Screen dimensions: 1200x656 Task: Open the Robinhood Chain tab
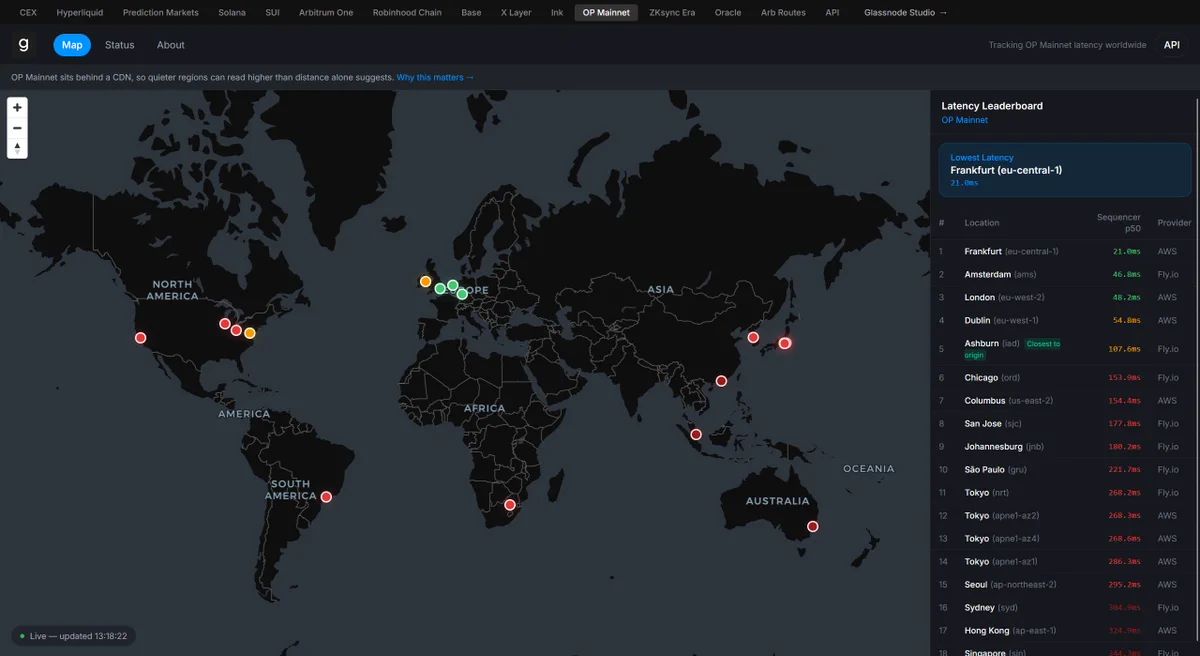(x=407, y=13)
